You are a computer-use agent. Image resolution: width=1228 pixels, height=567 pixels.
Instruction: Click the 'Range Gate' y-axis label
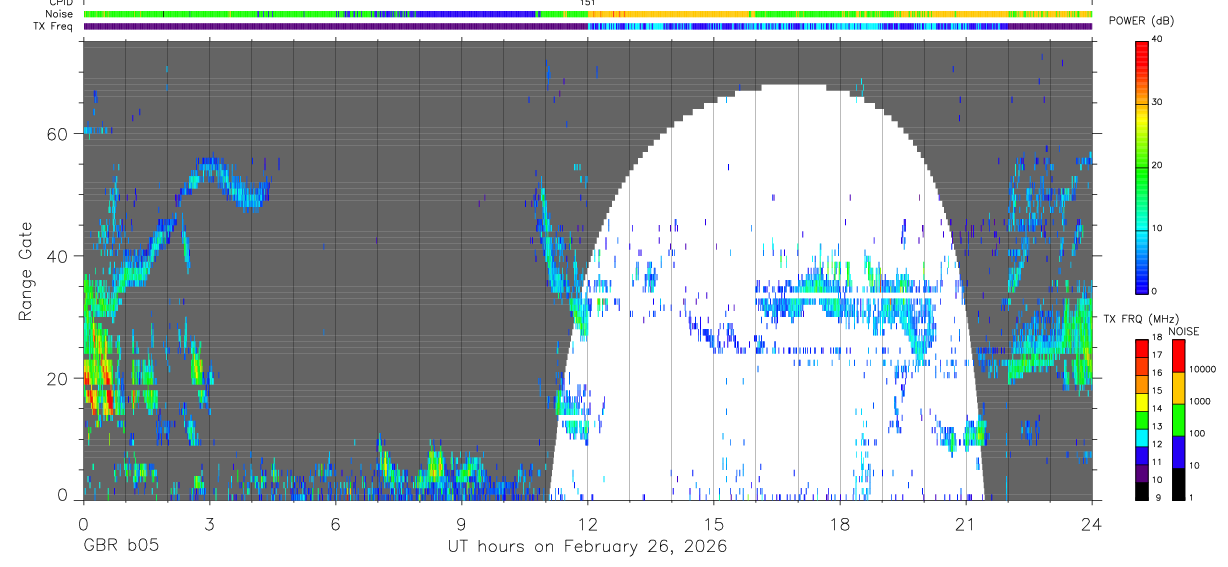(x=25, y=272)
